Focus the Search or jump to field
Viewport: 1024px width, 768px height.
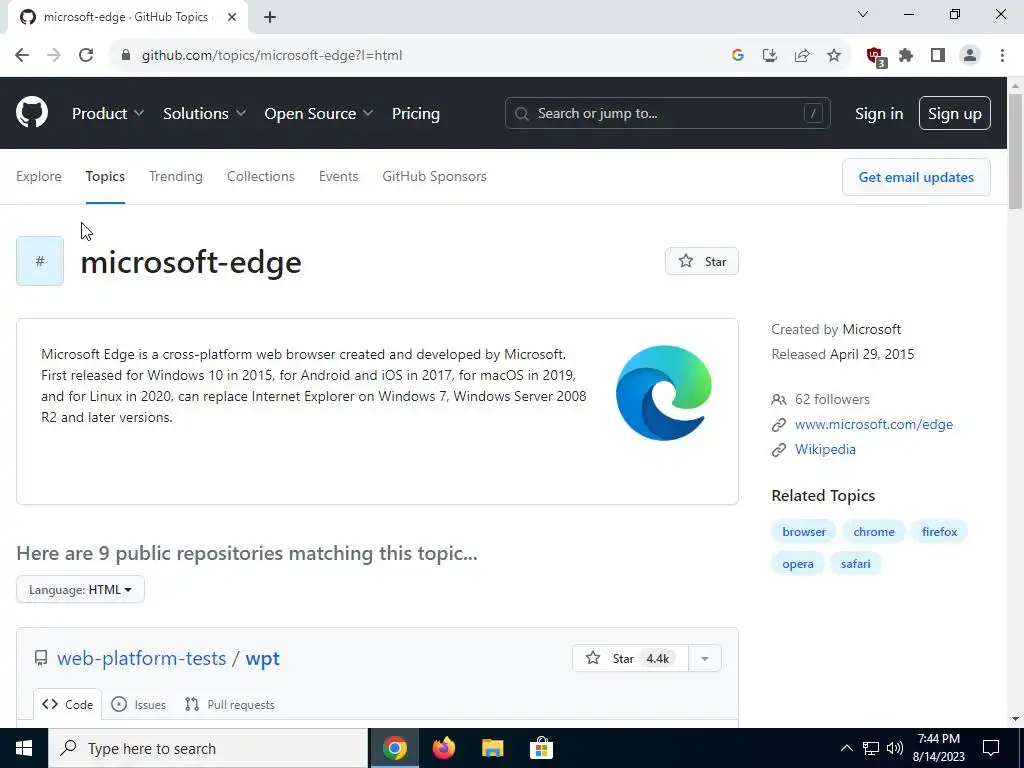pos(667,114)
